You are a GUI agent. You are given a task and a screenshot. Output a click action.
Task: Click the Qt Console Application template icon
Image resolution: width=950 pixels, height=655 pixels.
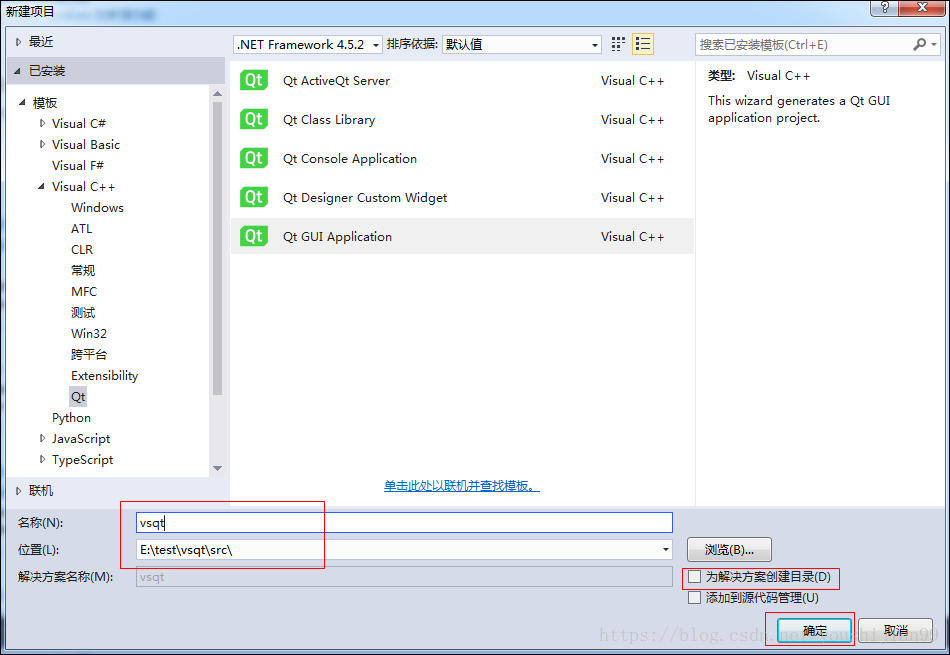(x=254, y=159)
